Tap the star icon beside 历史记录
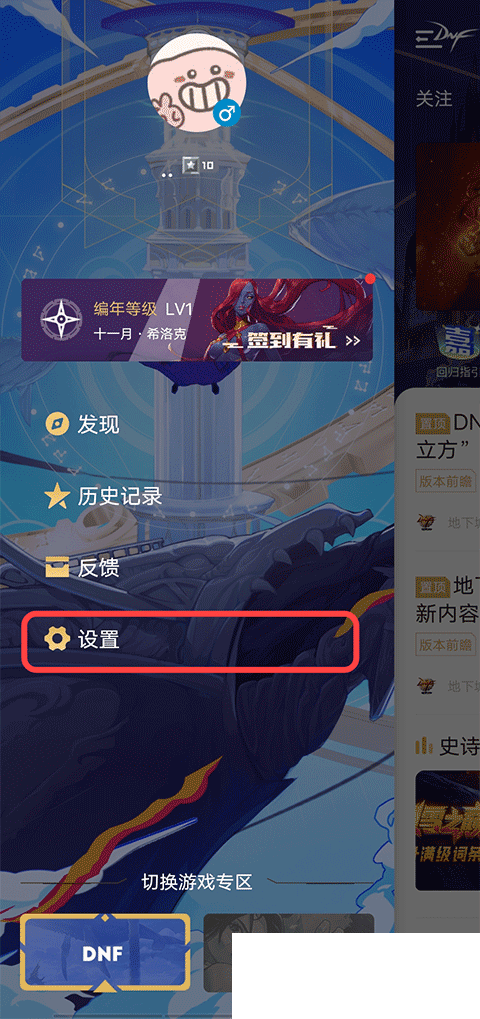Screen dimensions: 480x1019 57,497
